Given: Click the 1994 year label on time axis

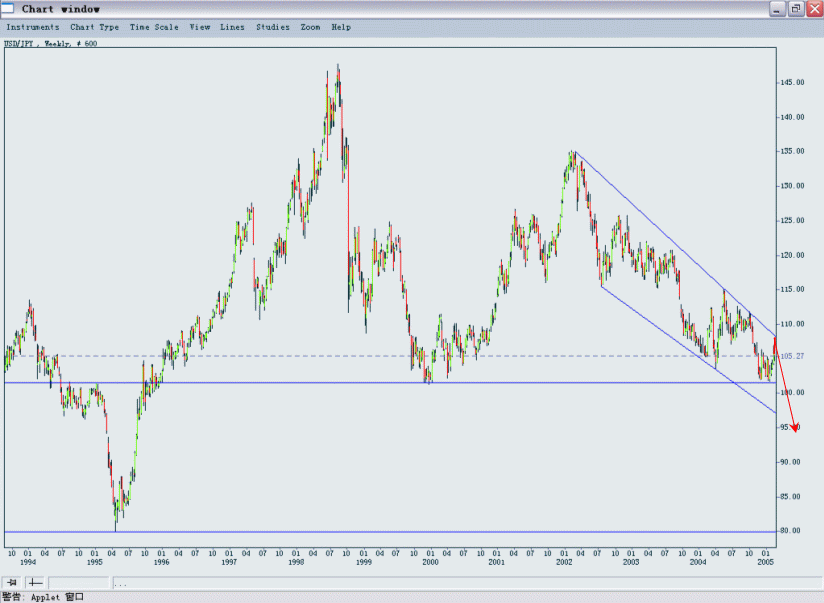Looking at the screenshot, I should (28, 563).
